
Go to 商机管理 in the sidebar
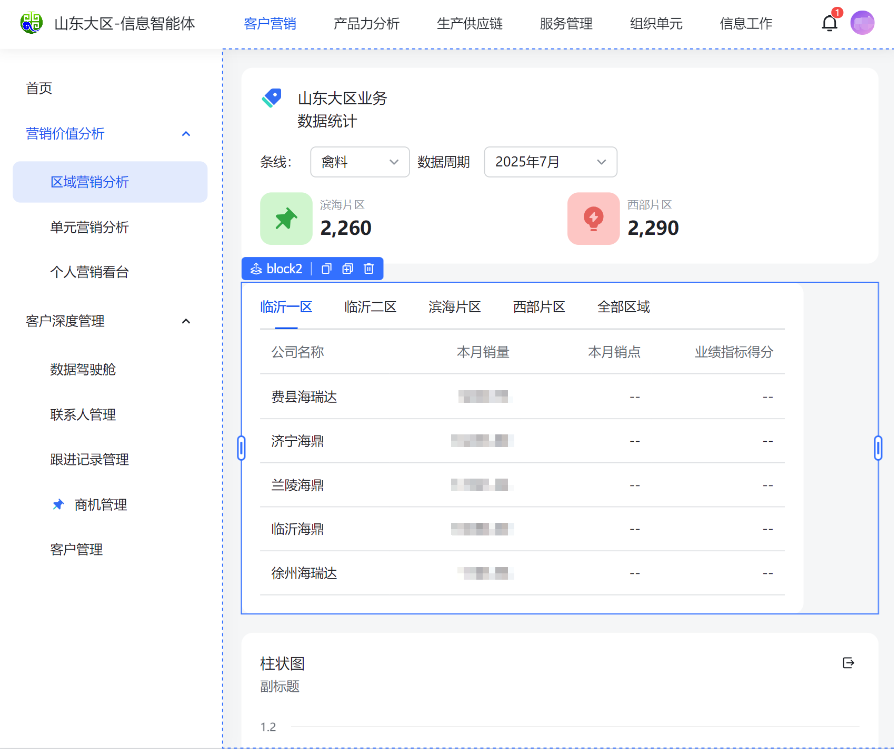101,505
